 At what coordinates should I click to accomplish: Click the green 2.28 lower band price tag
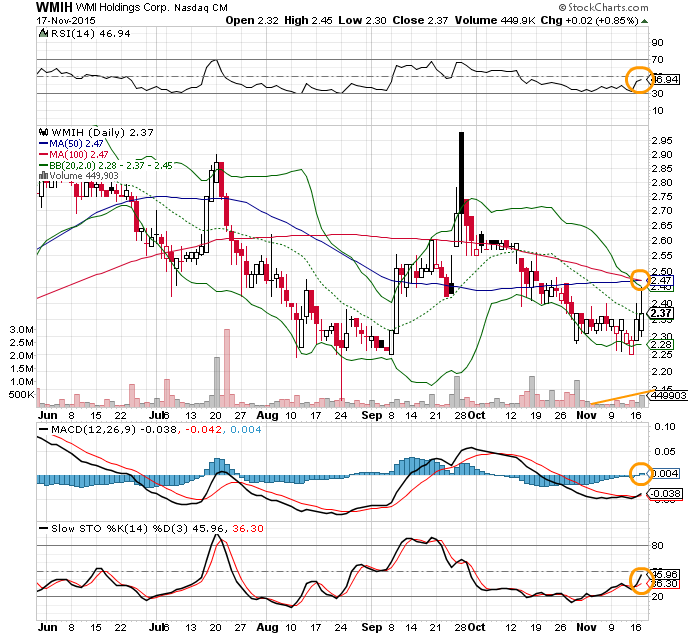661,345
